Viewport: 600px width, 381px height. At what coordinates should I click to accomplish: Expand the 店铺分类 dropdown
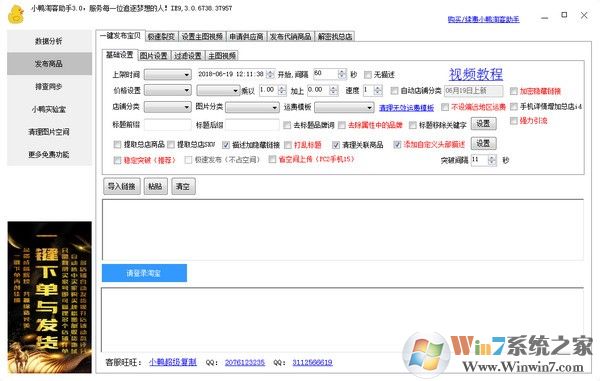(168, 107)
